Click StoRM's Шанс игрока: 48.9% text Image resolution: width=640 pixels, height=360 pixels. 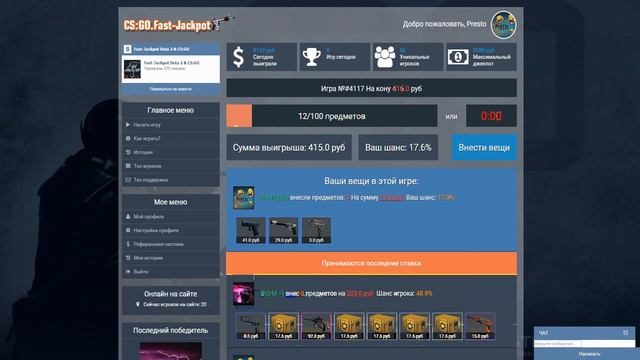click(404, 293)
